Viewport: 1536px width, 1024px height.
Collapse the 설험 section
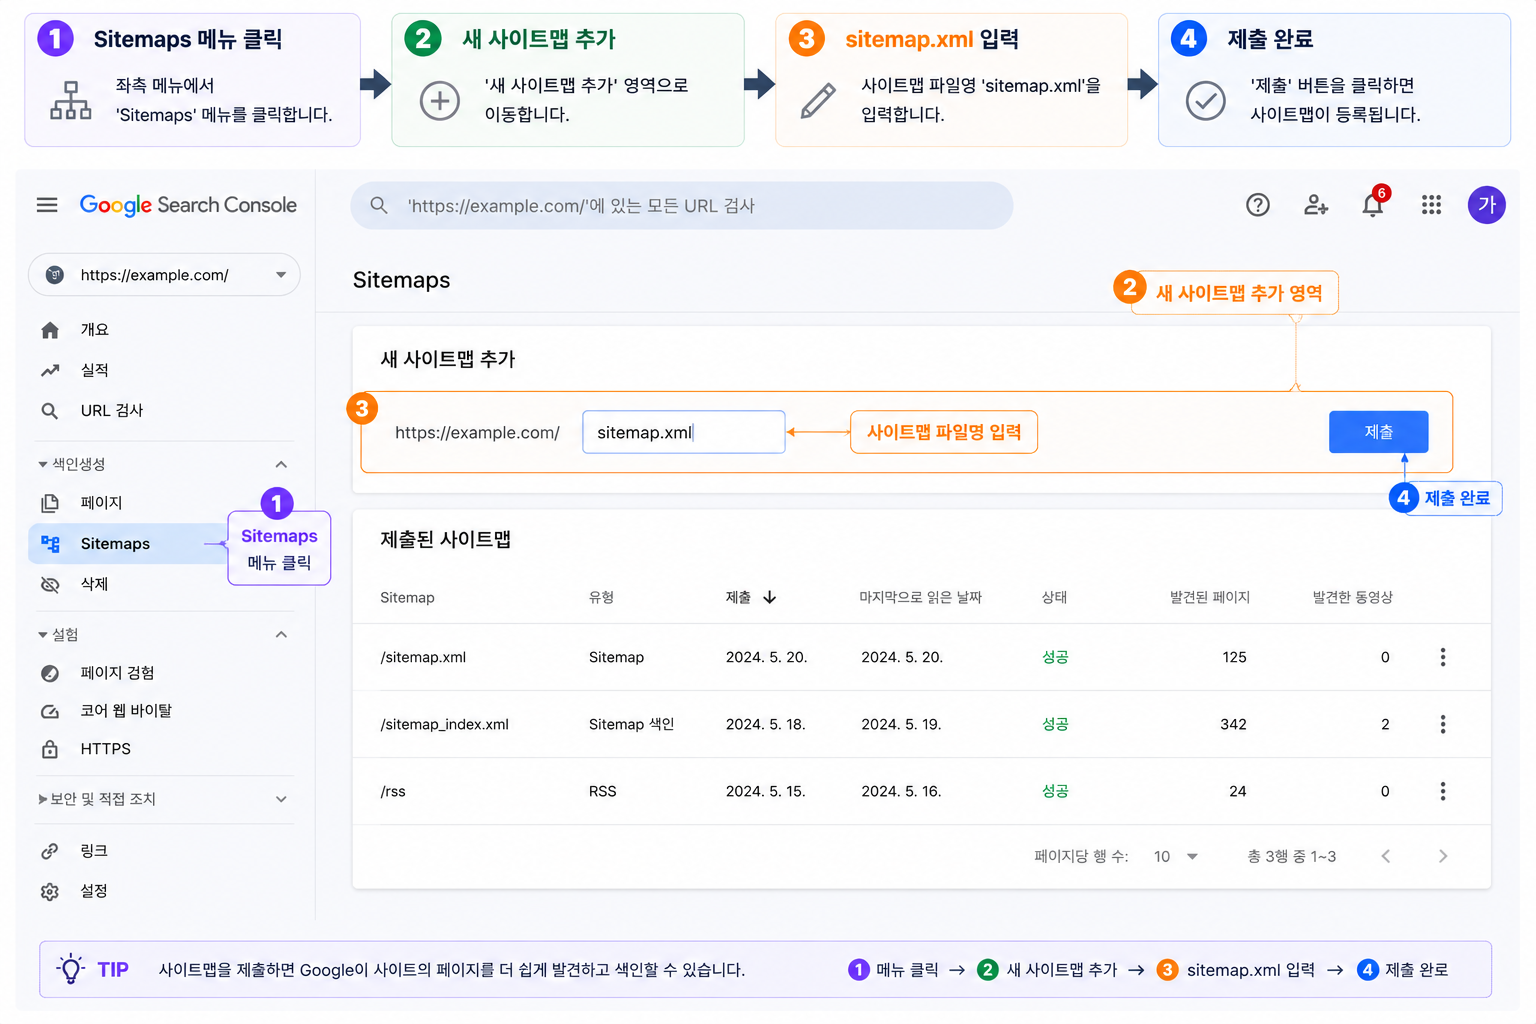pos(281,634)
